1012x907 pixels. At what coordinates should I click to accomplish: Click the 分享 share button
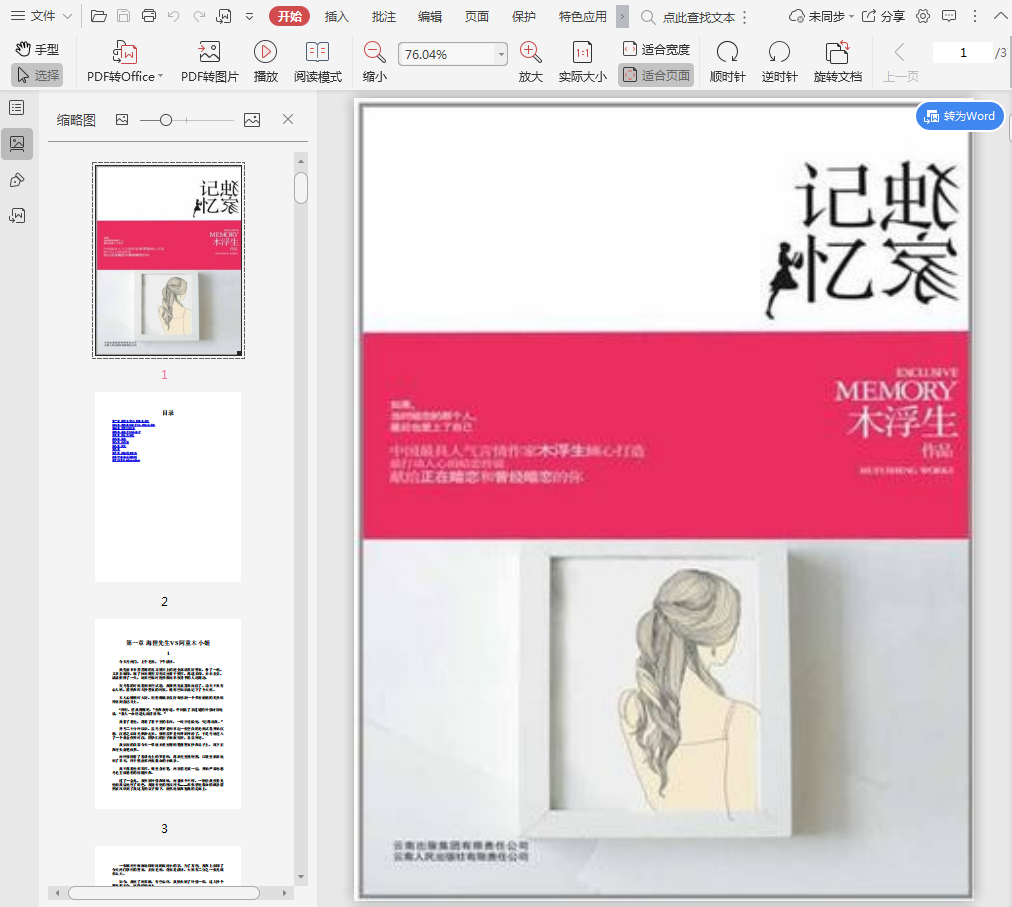point(883,16)
